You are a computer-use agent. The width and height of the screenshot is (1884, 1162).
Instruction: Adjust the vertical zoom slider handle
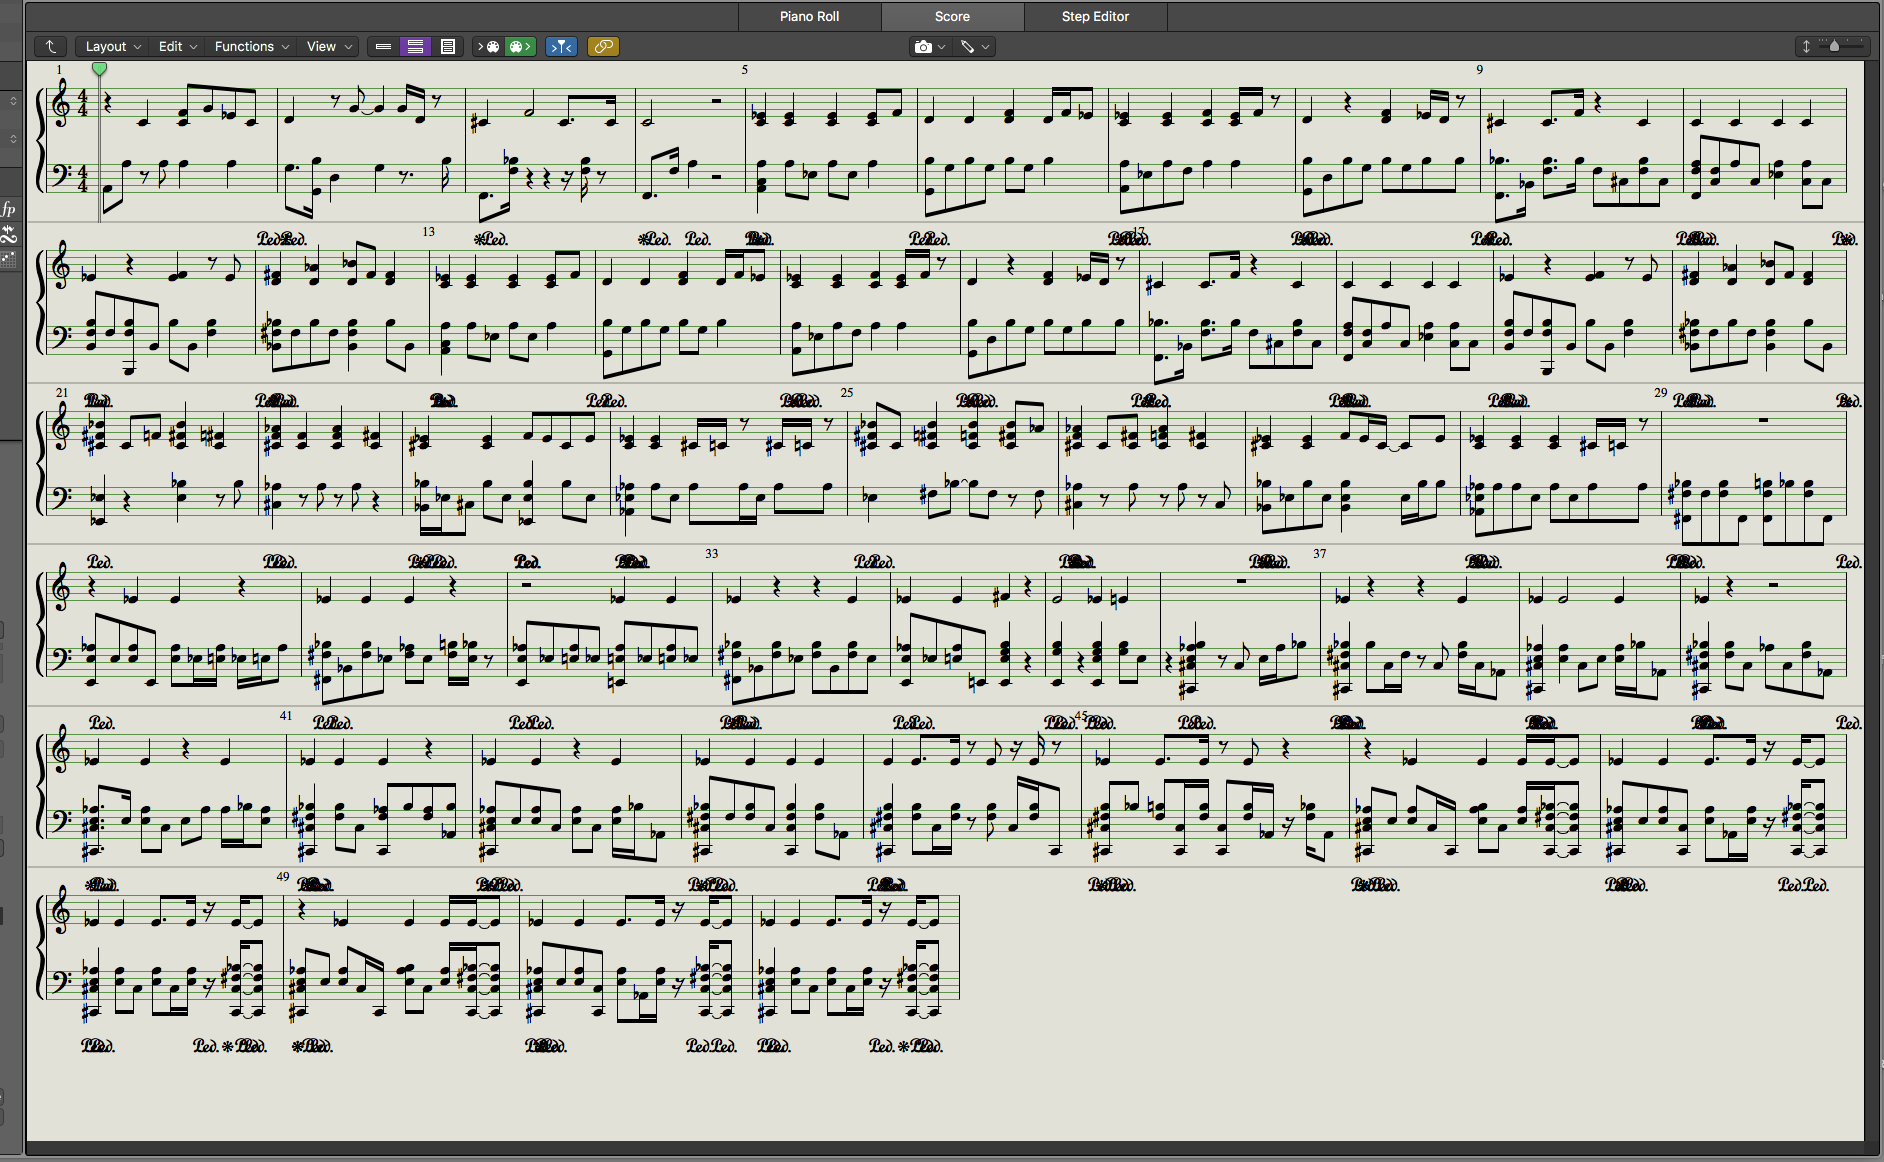1834,46
